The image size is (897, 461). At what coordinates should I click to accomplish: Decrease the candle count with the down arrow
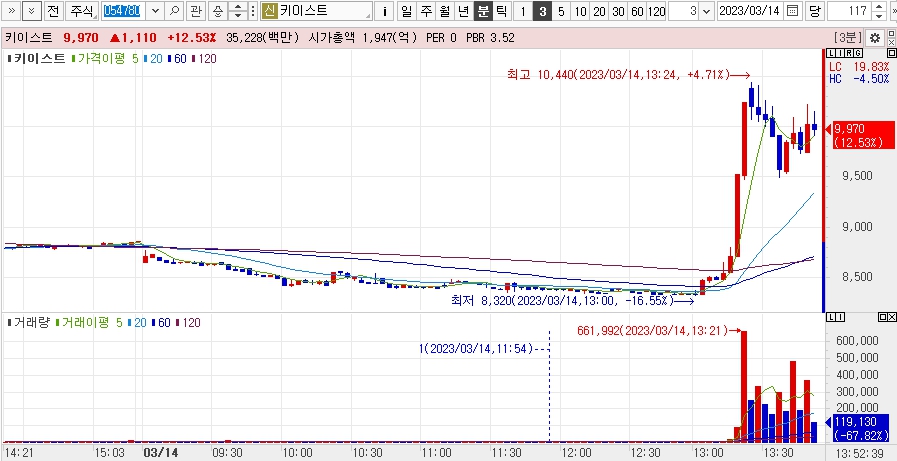click(x=878, y=14)
